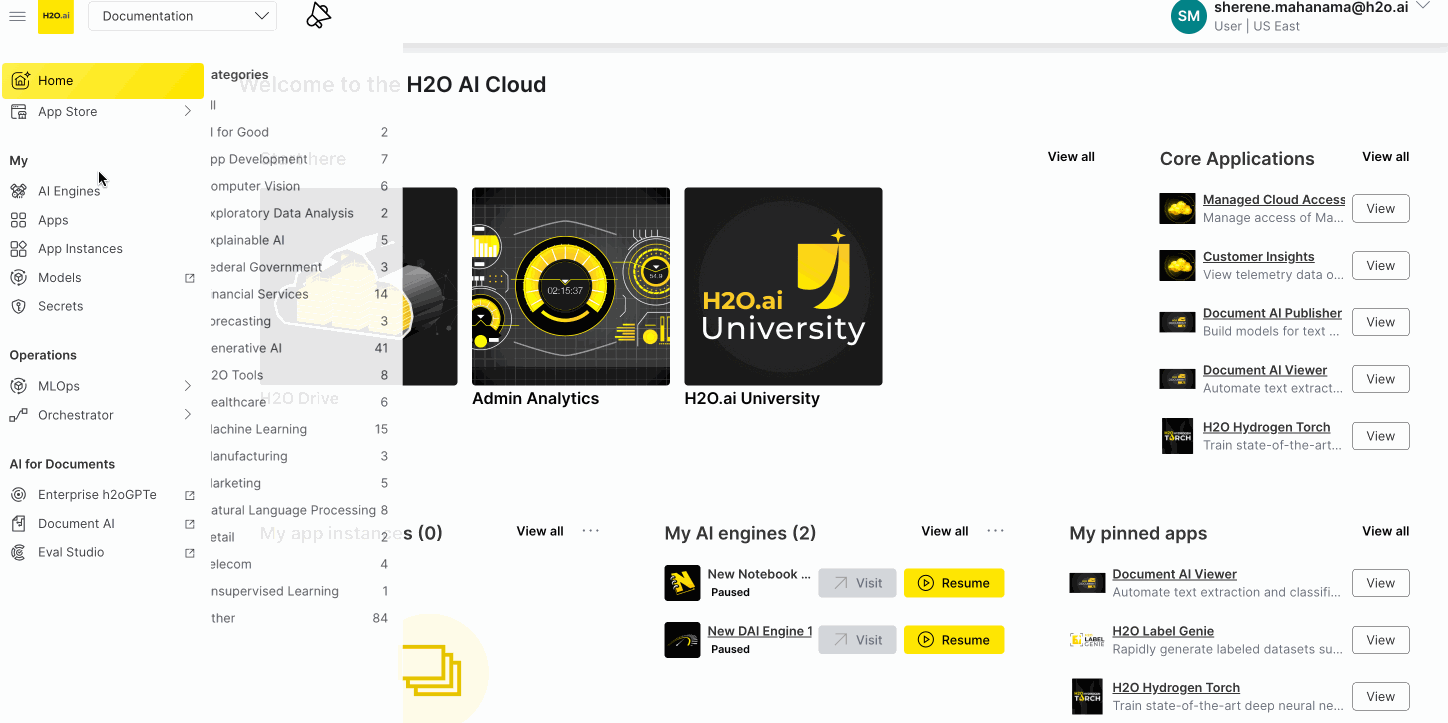The image size is (1448, 723).
Task: Click the Orchestrator sidebar icon
Action: pos(19,415)
